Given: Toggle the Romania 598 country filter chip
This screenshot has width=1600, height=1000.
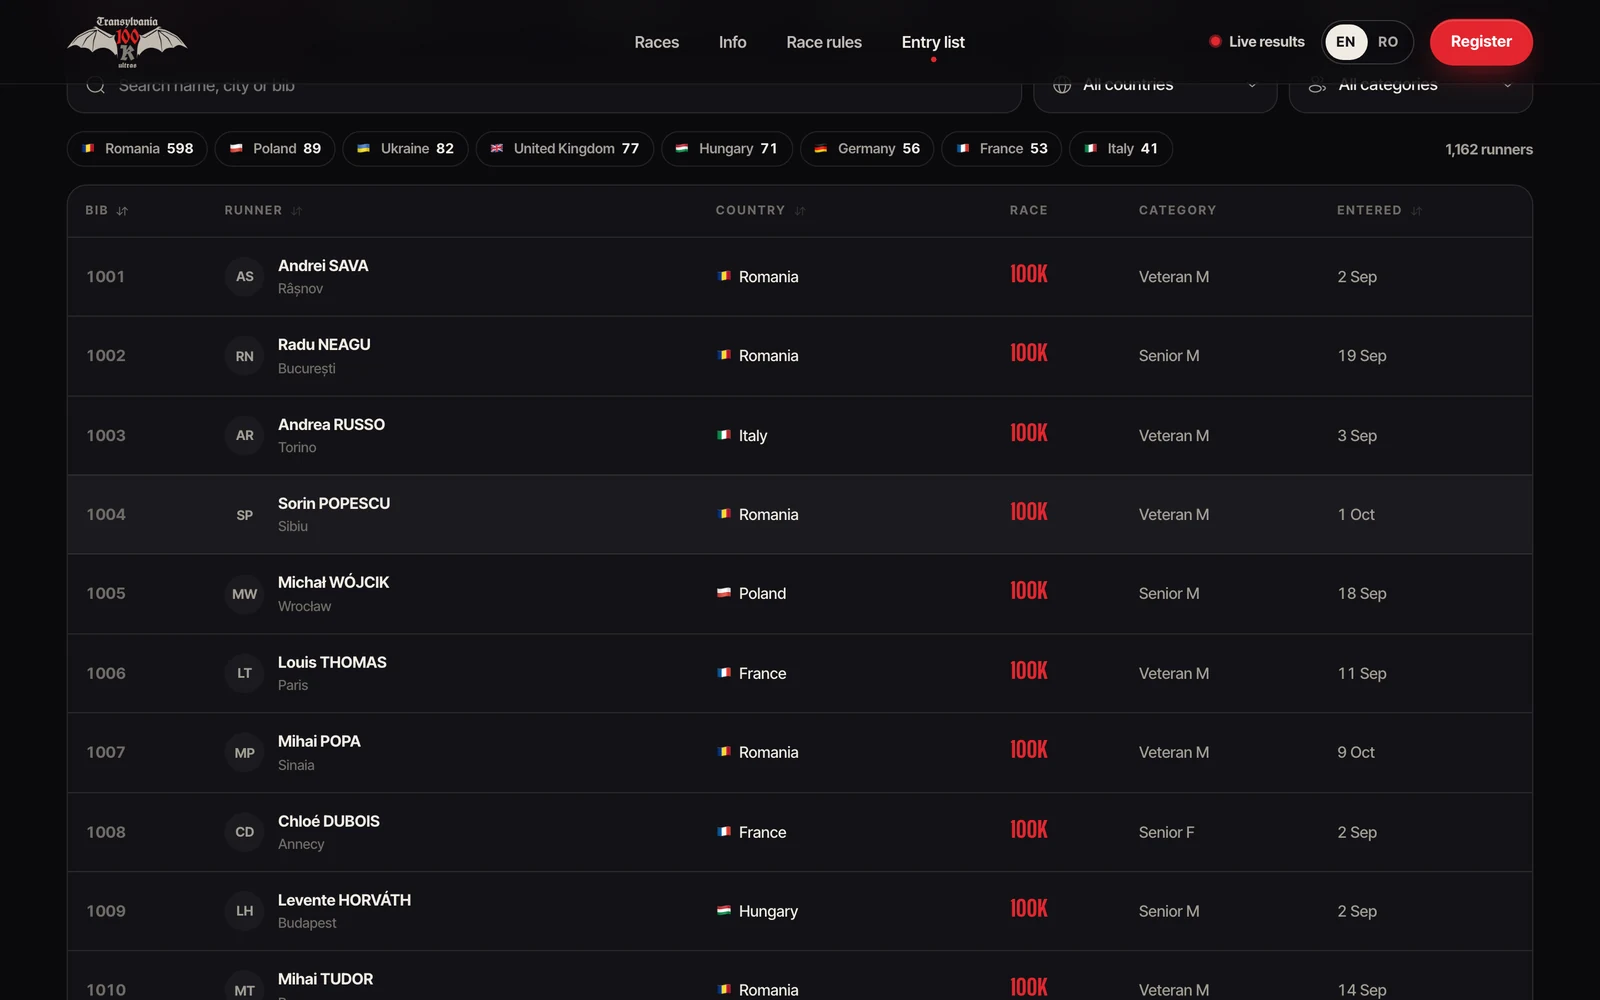Looking at the screenshot, I should tap(138, 149).
